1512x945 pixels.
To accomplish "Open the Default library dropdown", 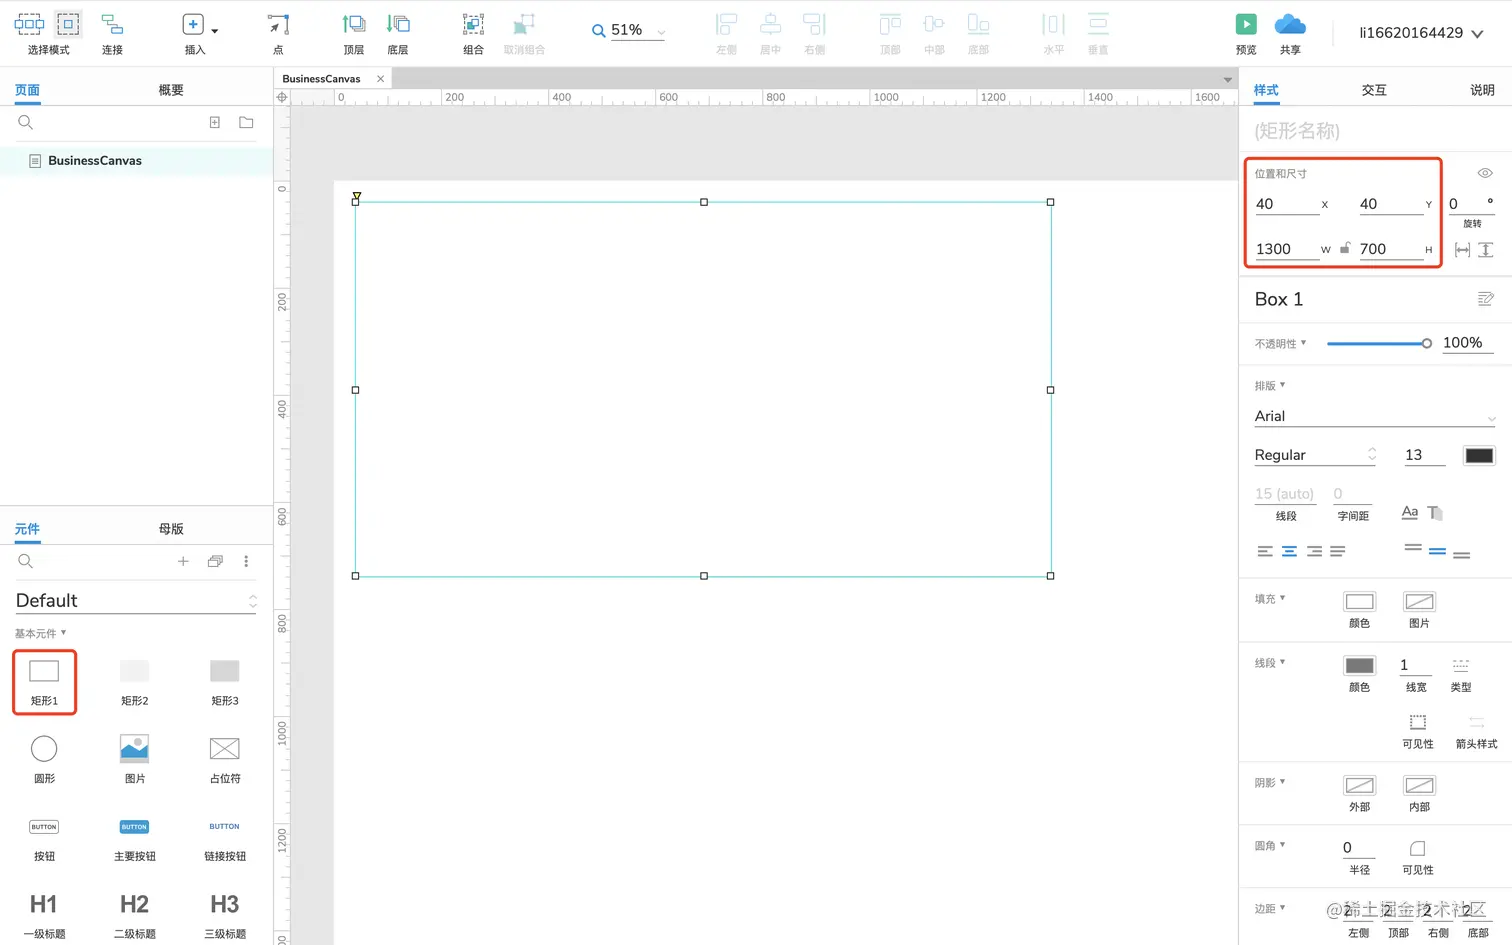I will [136, 600].
